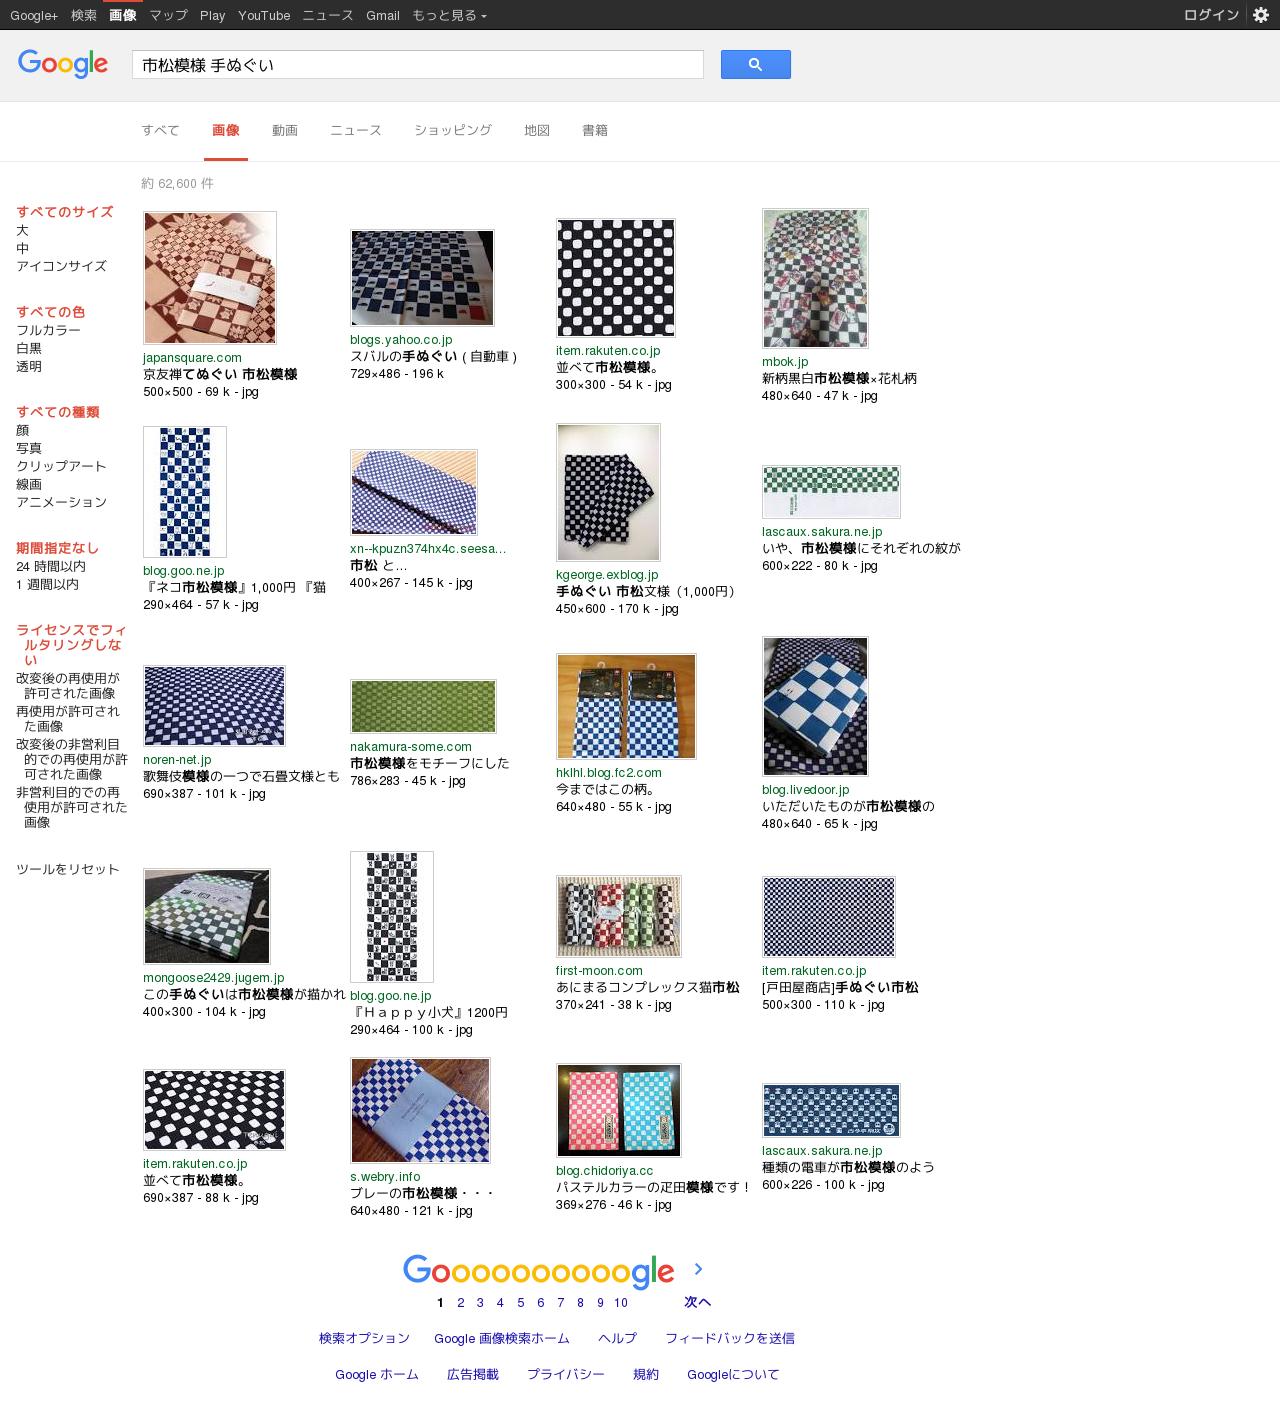Viewport: 1280px width, 1402px height.
Task: Filter type by 線画
Action: 29,484
